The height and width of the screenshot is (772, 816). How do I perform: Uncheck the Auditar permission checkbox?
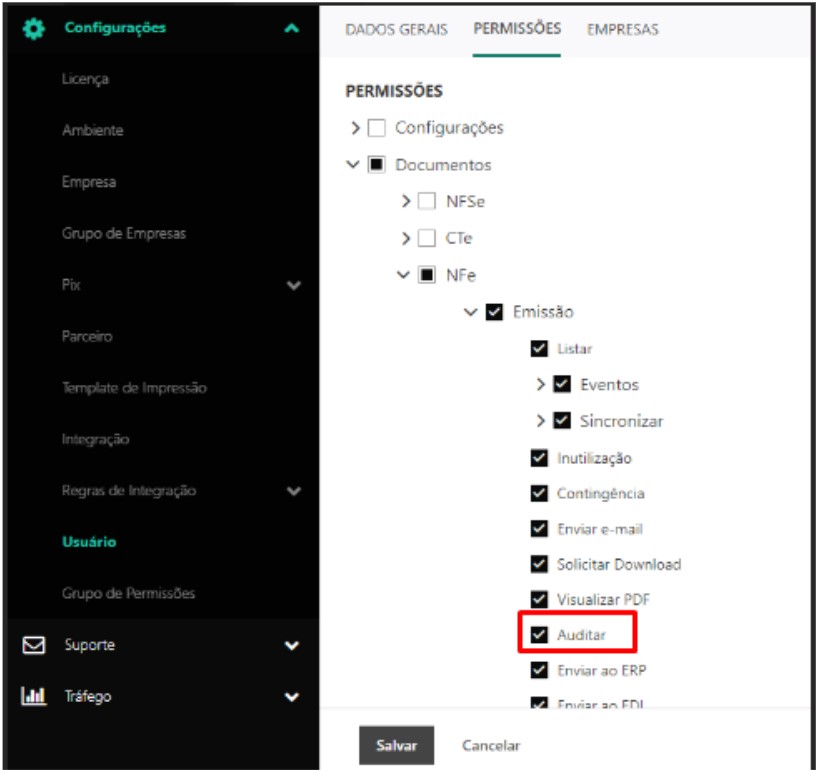[x=540, y=635]
